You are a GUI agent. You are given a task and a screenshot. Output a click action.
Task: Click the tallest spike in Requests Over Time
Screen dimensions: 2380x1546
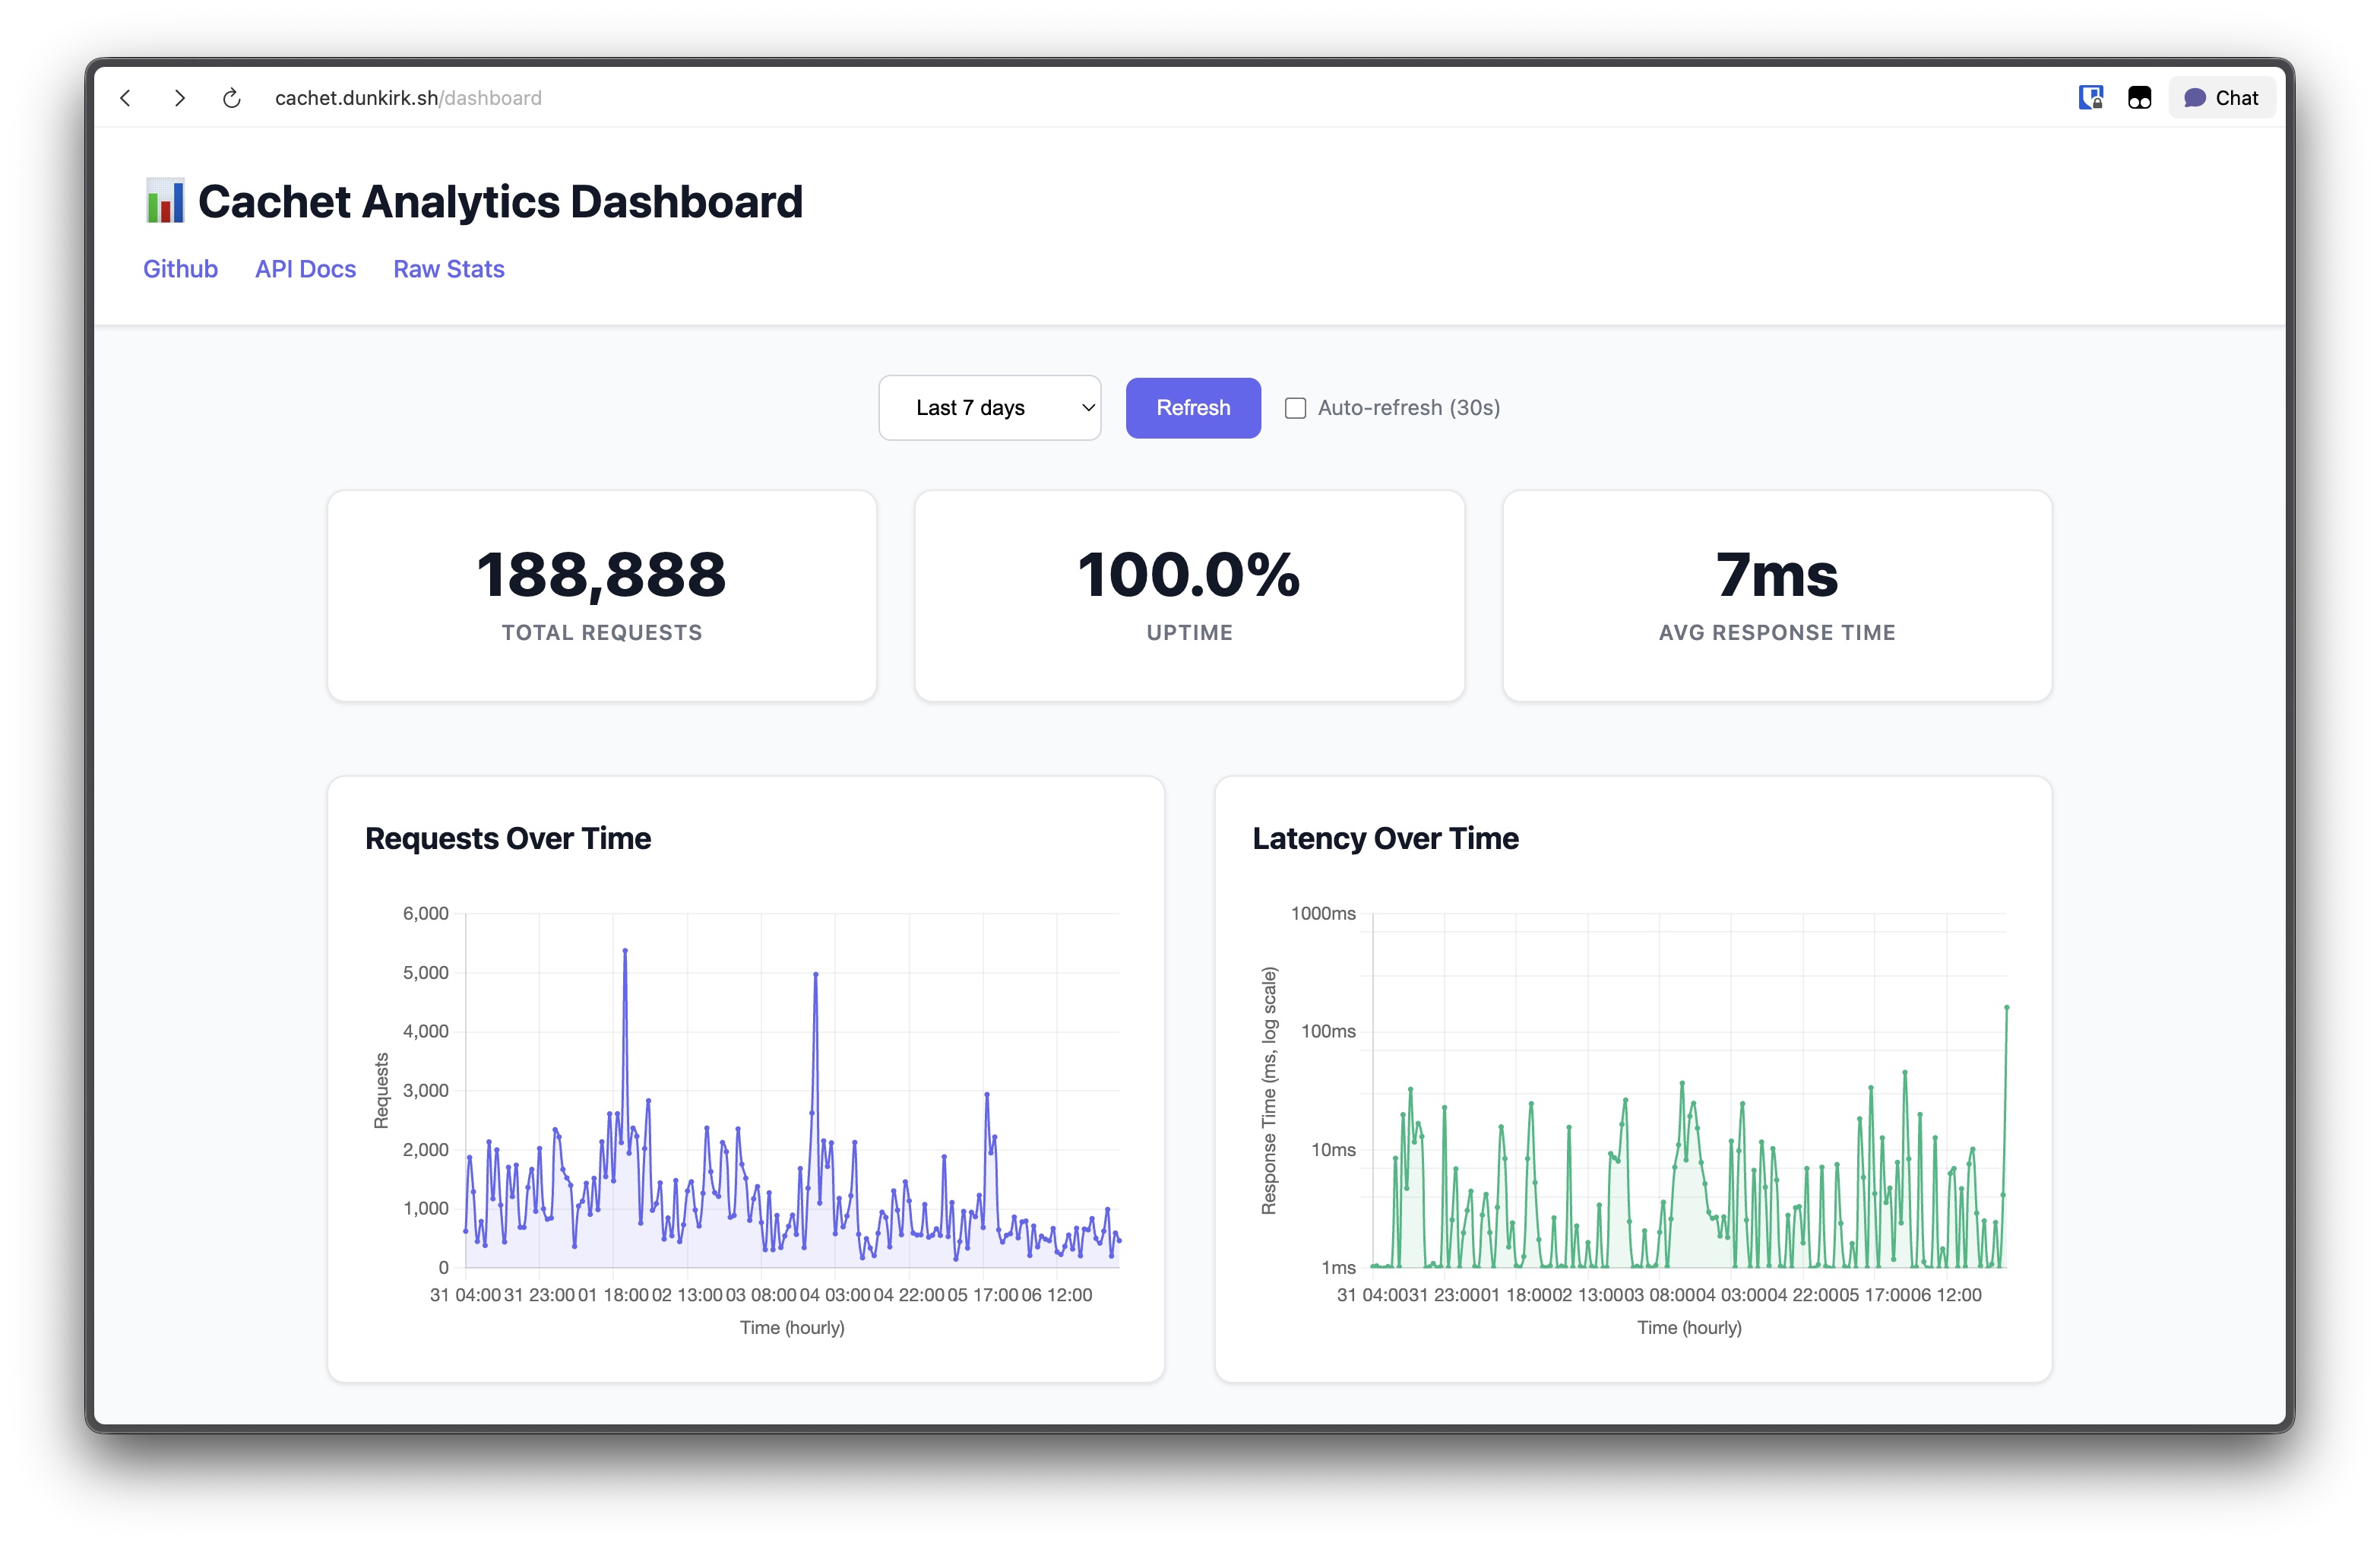pyautogui.click(x=625, y=950)
